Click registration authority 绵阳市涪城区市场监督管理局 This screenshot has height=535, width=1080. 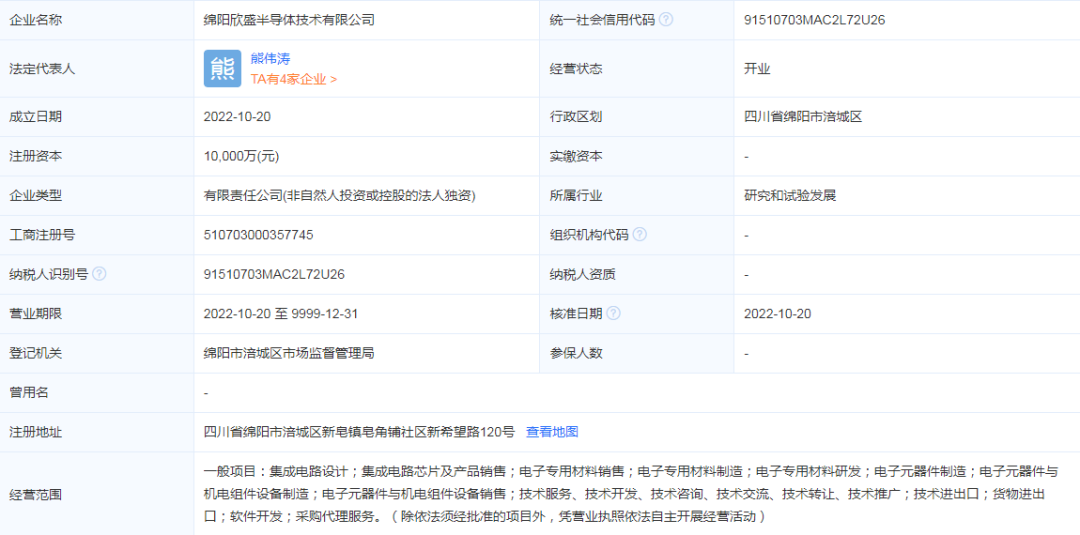click(x=289, y=353)
